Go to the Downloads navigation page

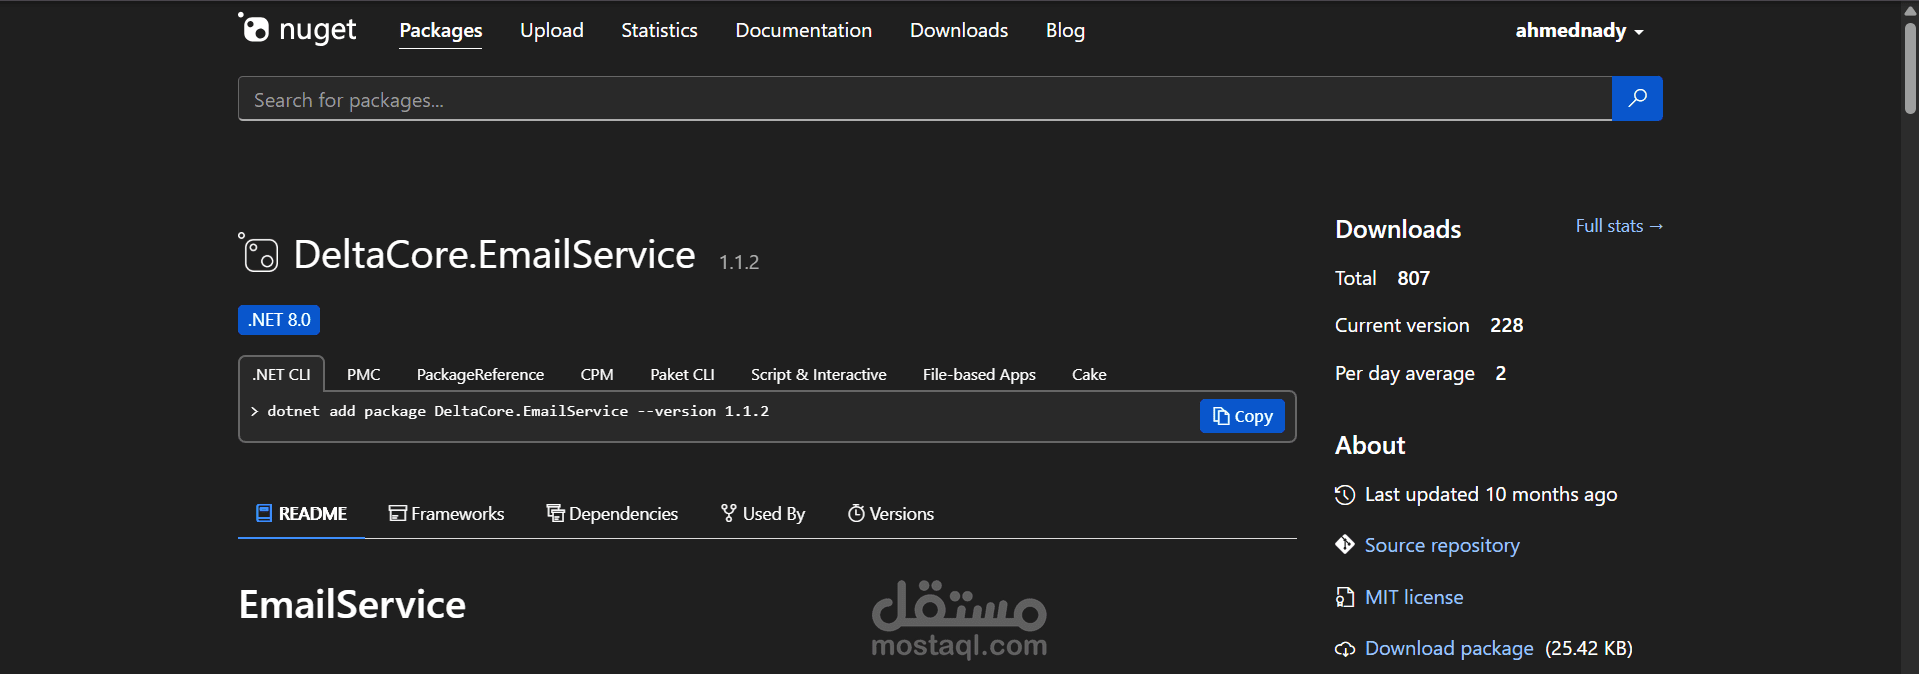[959, 30]
